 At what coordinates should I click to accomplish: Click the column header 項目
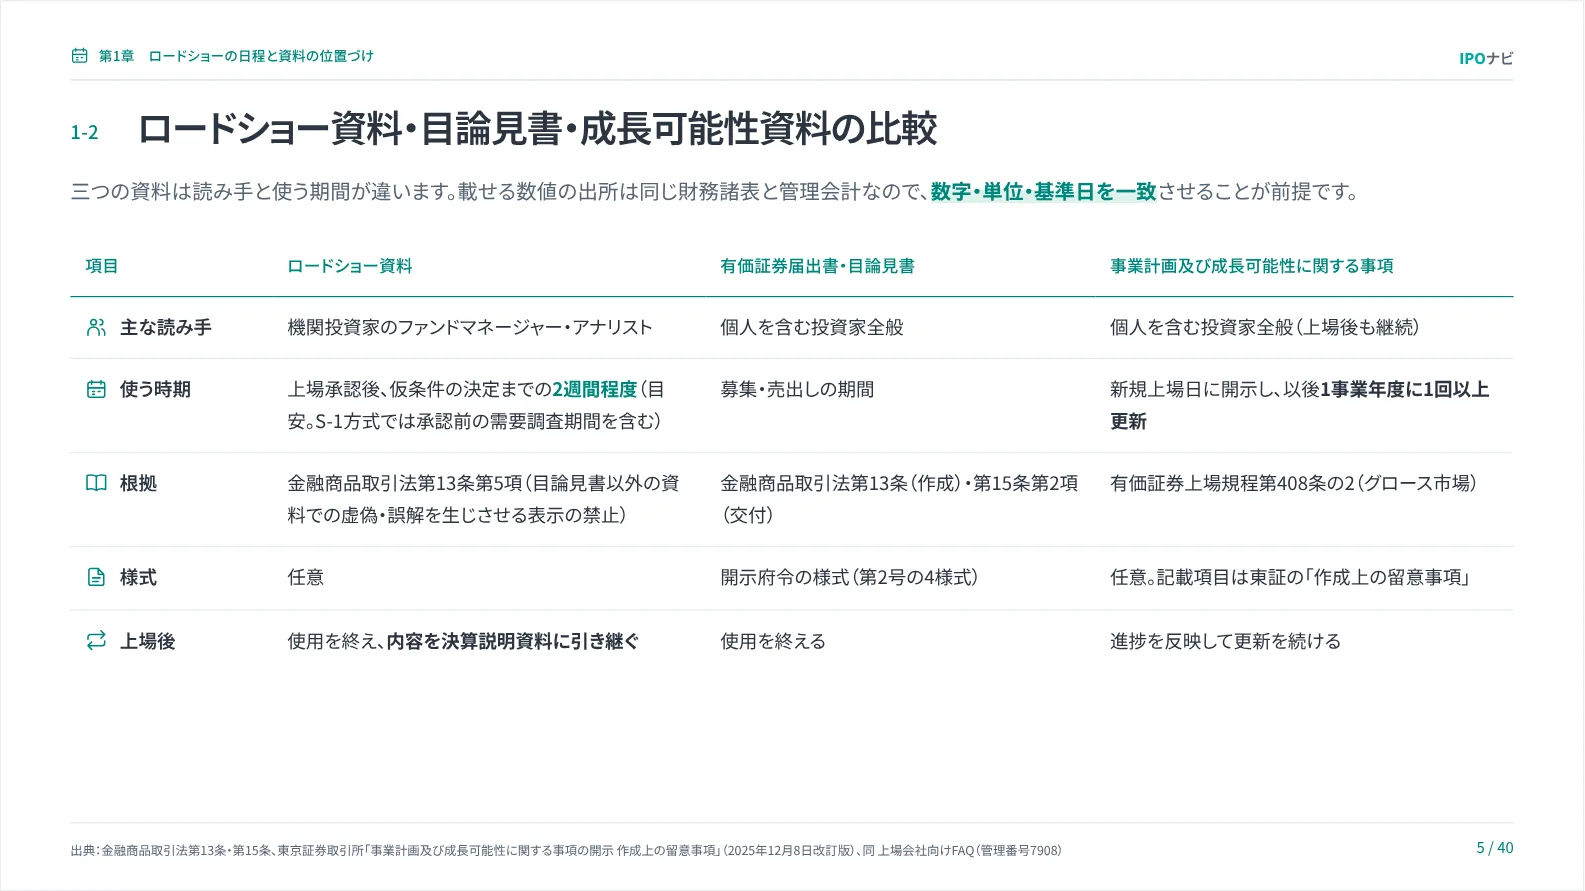[x=102, y=266]
